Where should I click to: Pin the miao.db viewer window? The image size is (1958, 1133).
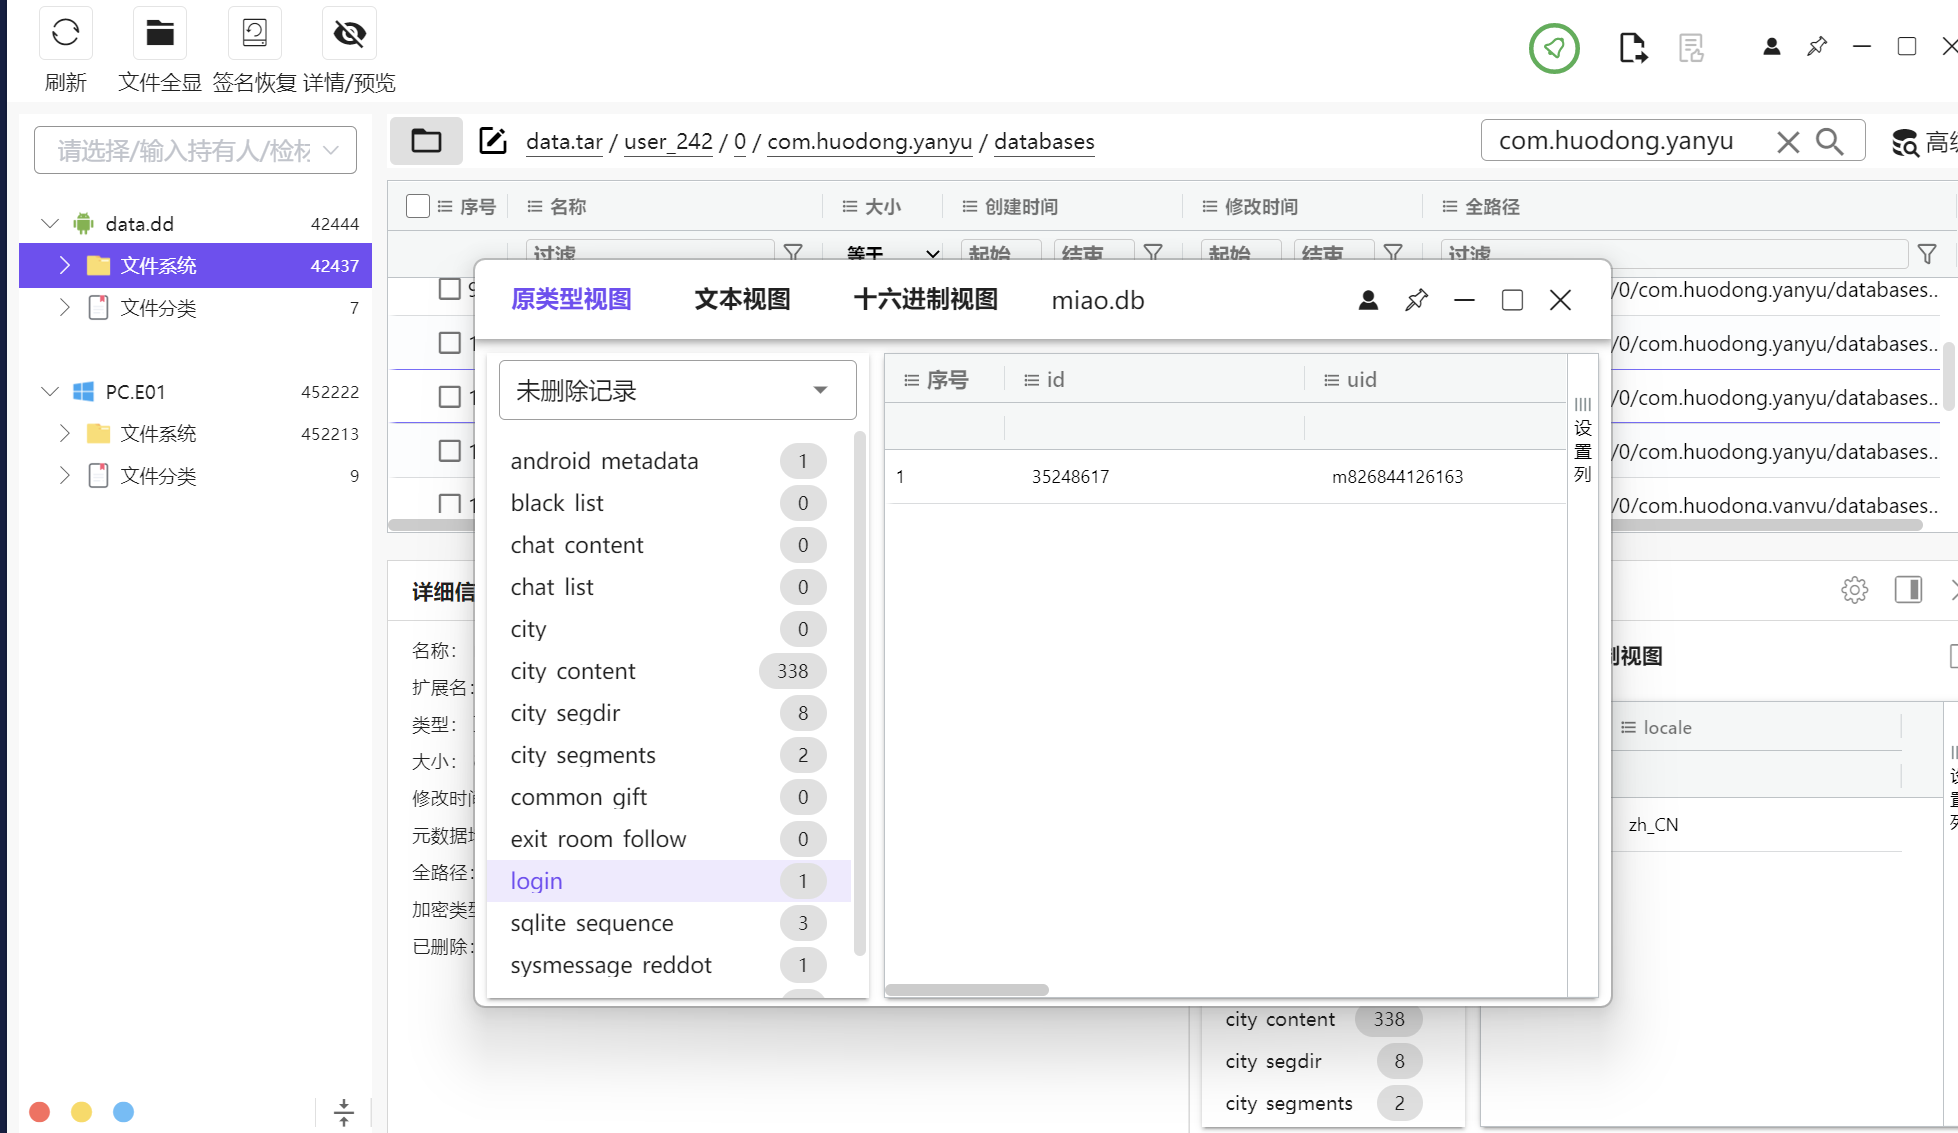click(1416, 300)
